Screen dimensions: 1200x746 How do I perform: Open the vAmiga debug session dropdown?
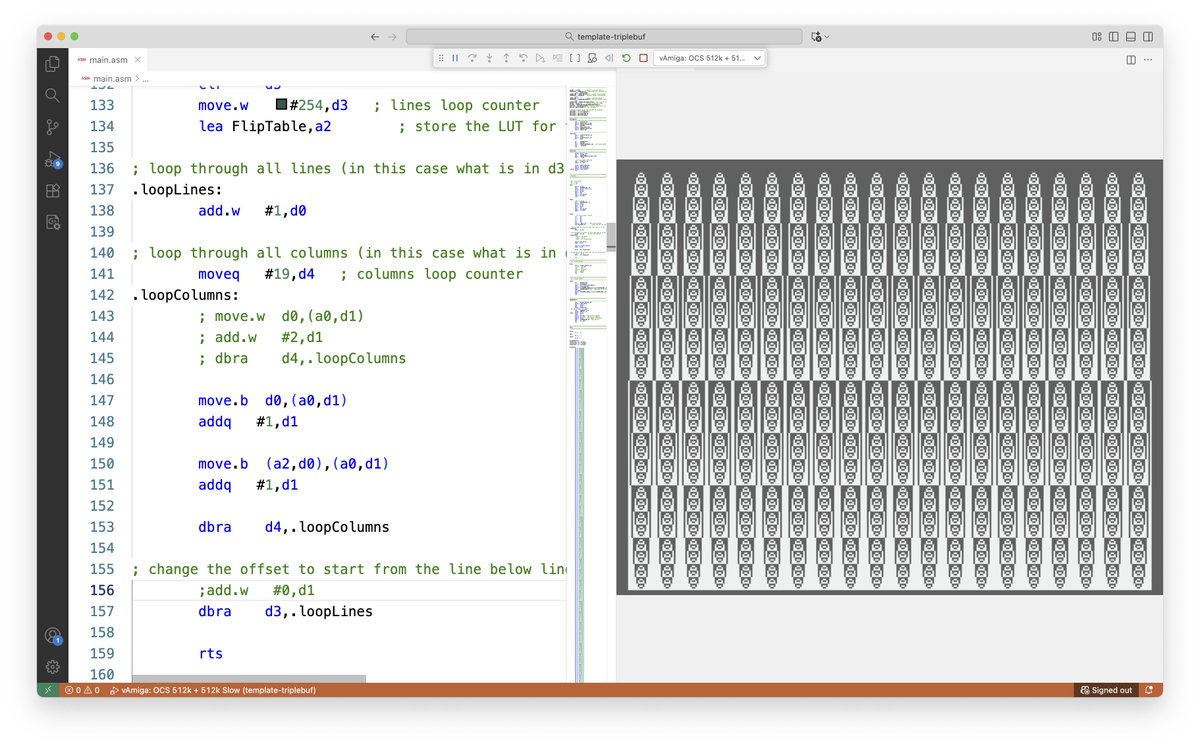(710, 59)
